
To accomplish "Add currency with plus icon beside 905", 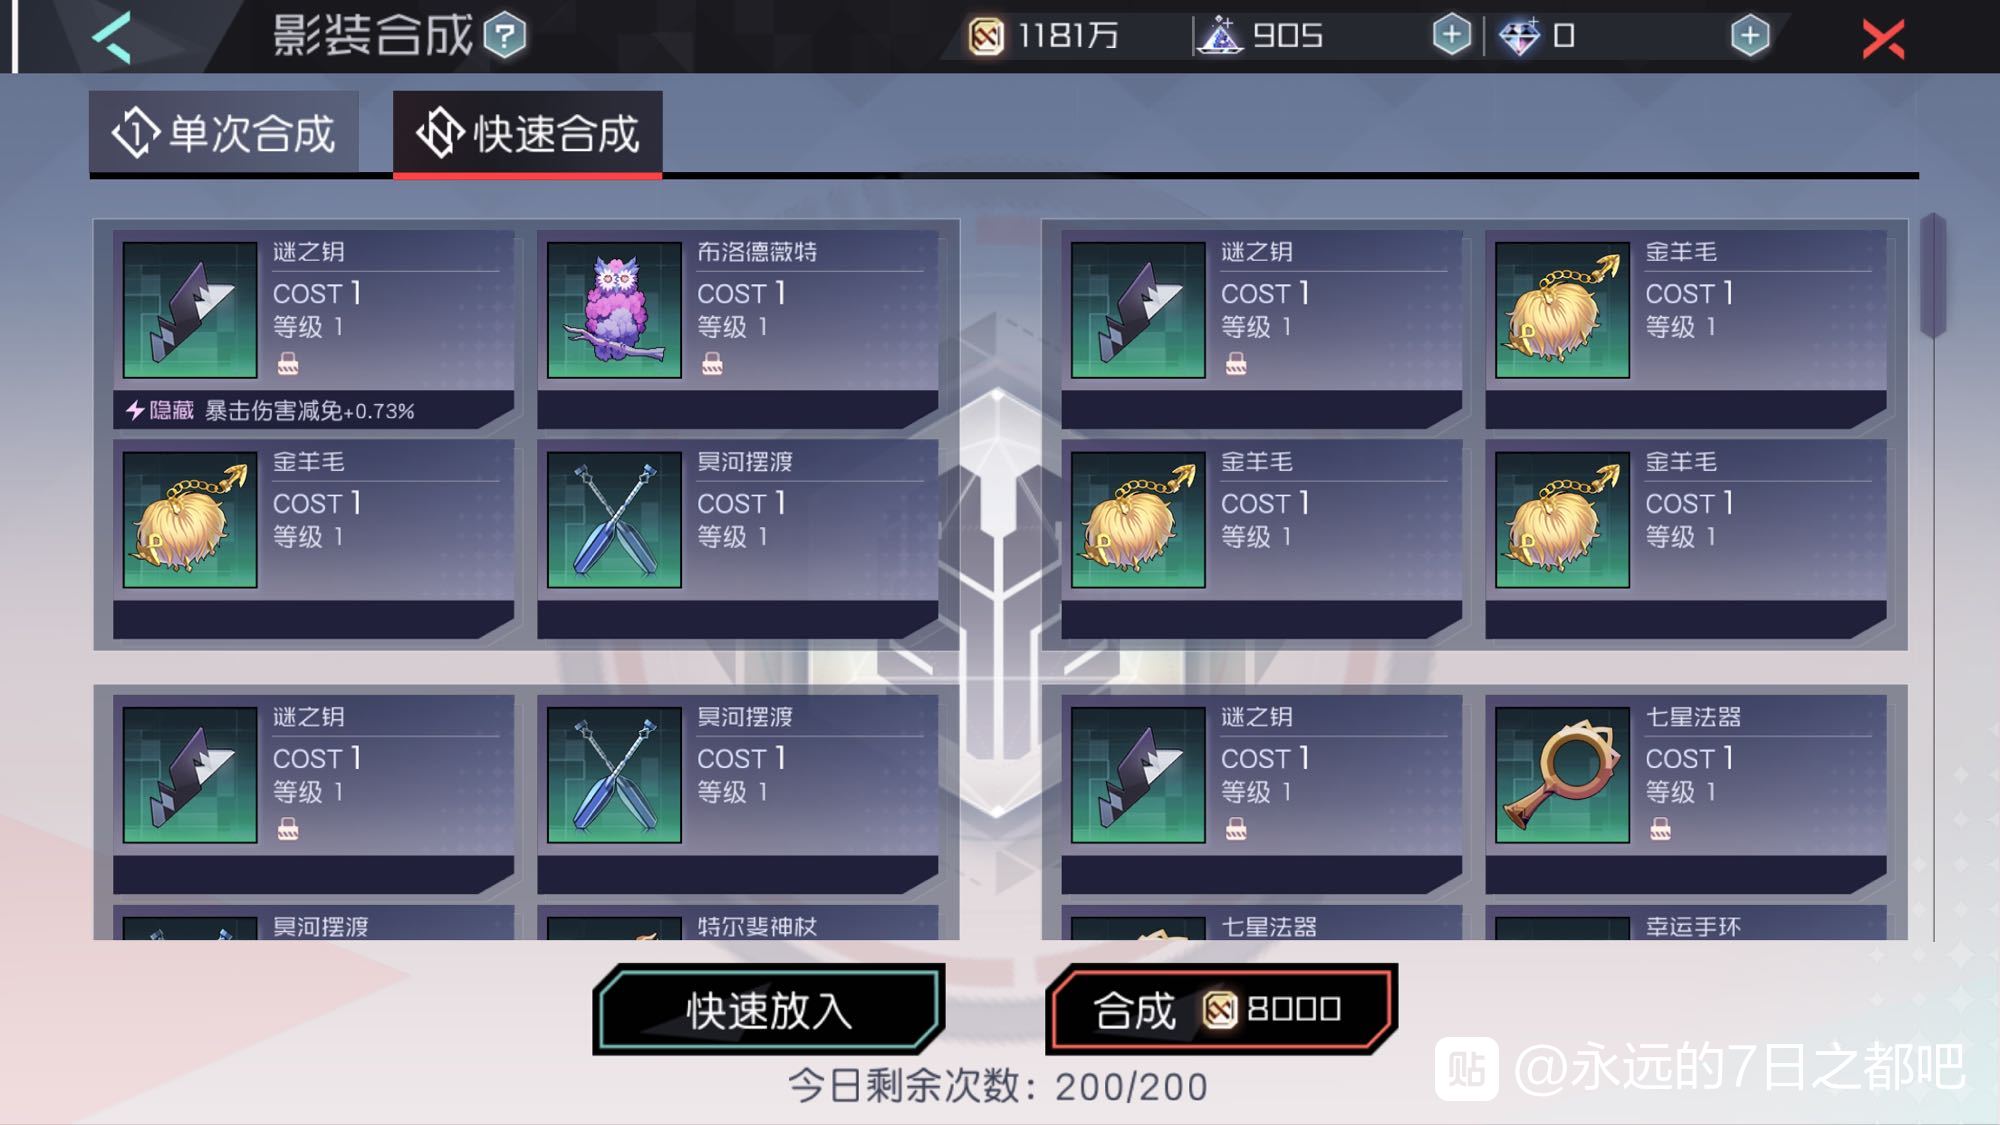I will [1451, 36].
